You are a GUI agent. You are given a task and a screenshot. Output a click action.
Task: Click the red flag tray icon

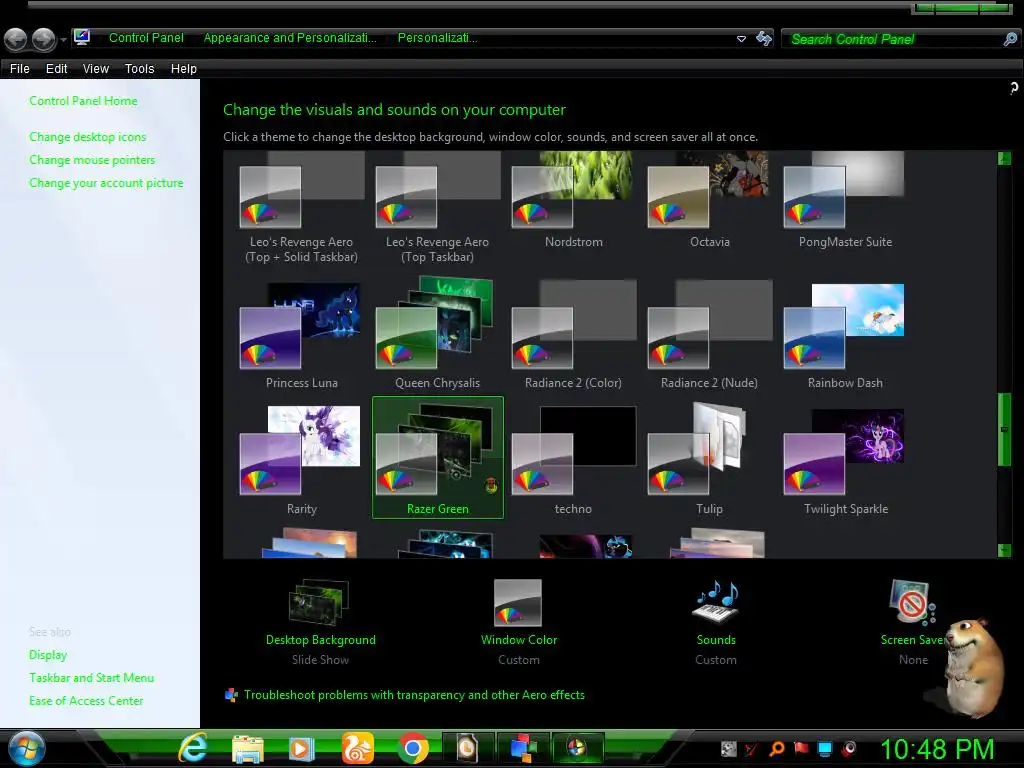pos(801,748)
